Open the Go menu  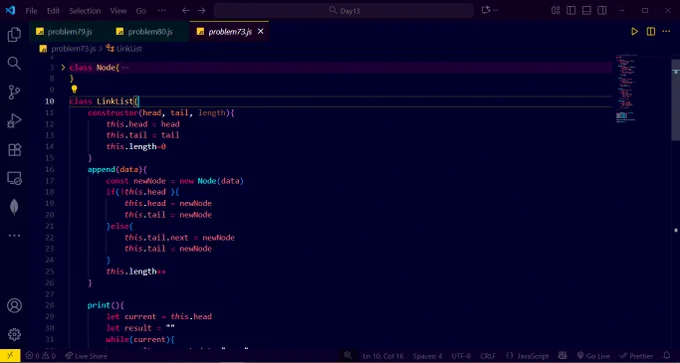point(141,10)
